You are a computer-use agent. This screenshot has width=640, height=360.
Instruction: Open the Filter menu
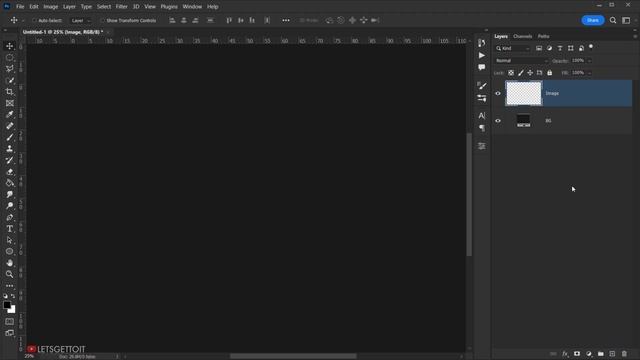[x=122, y=7]
